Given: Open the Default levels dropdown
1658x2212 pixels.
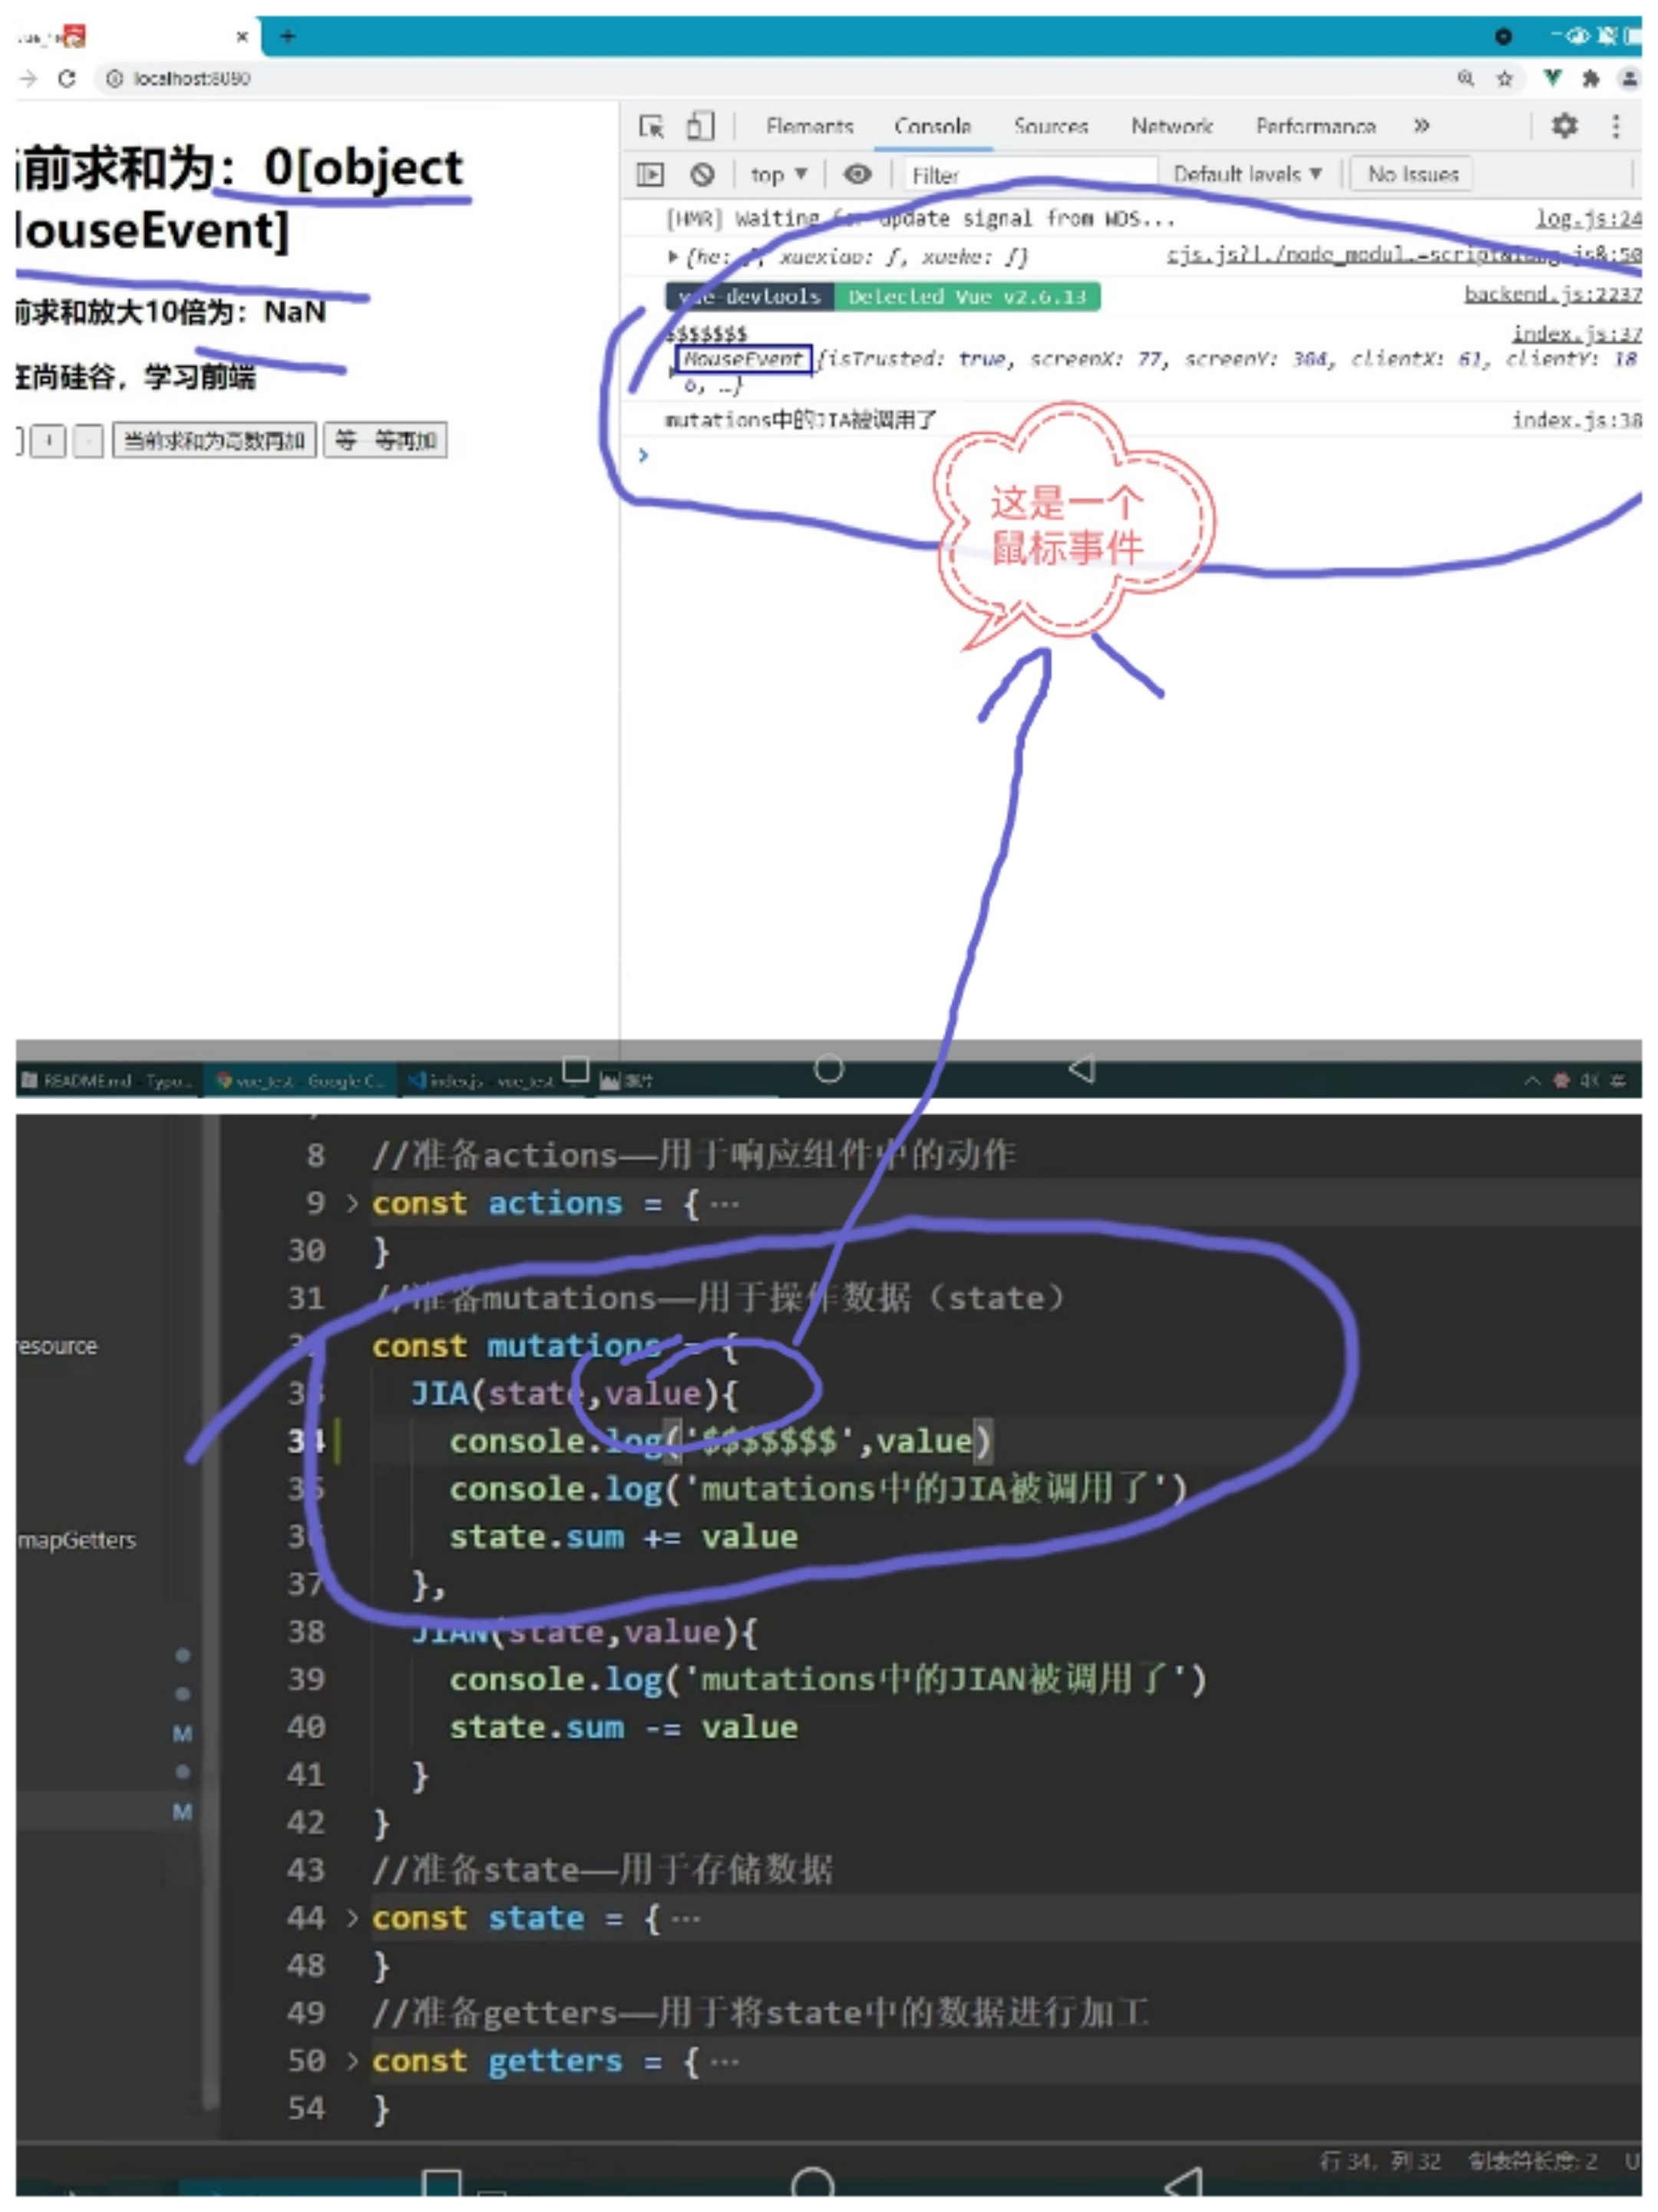Looking at the screenshot, I should coord(1247,175).
